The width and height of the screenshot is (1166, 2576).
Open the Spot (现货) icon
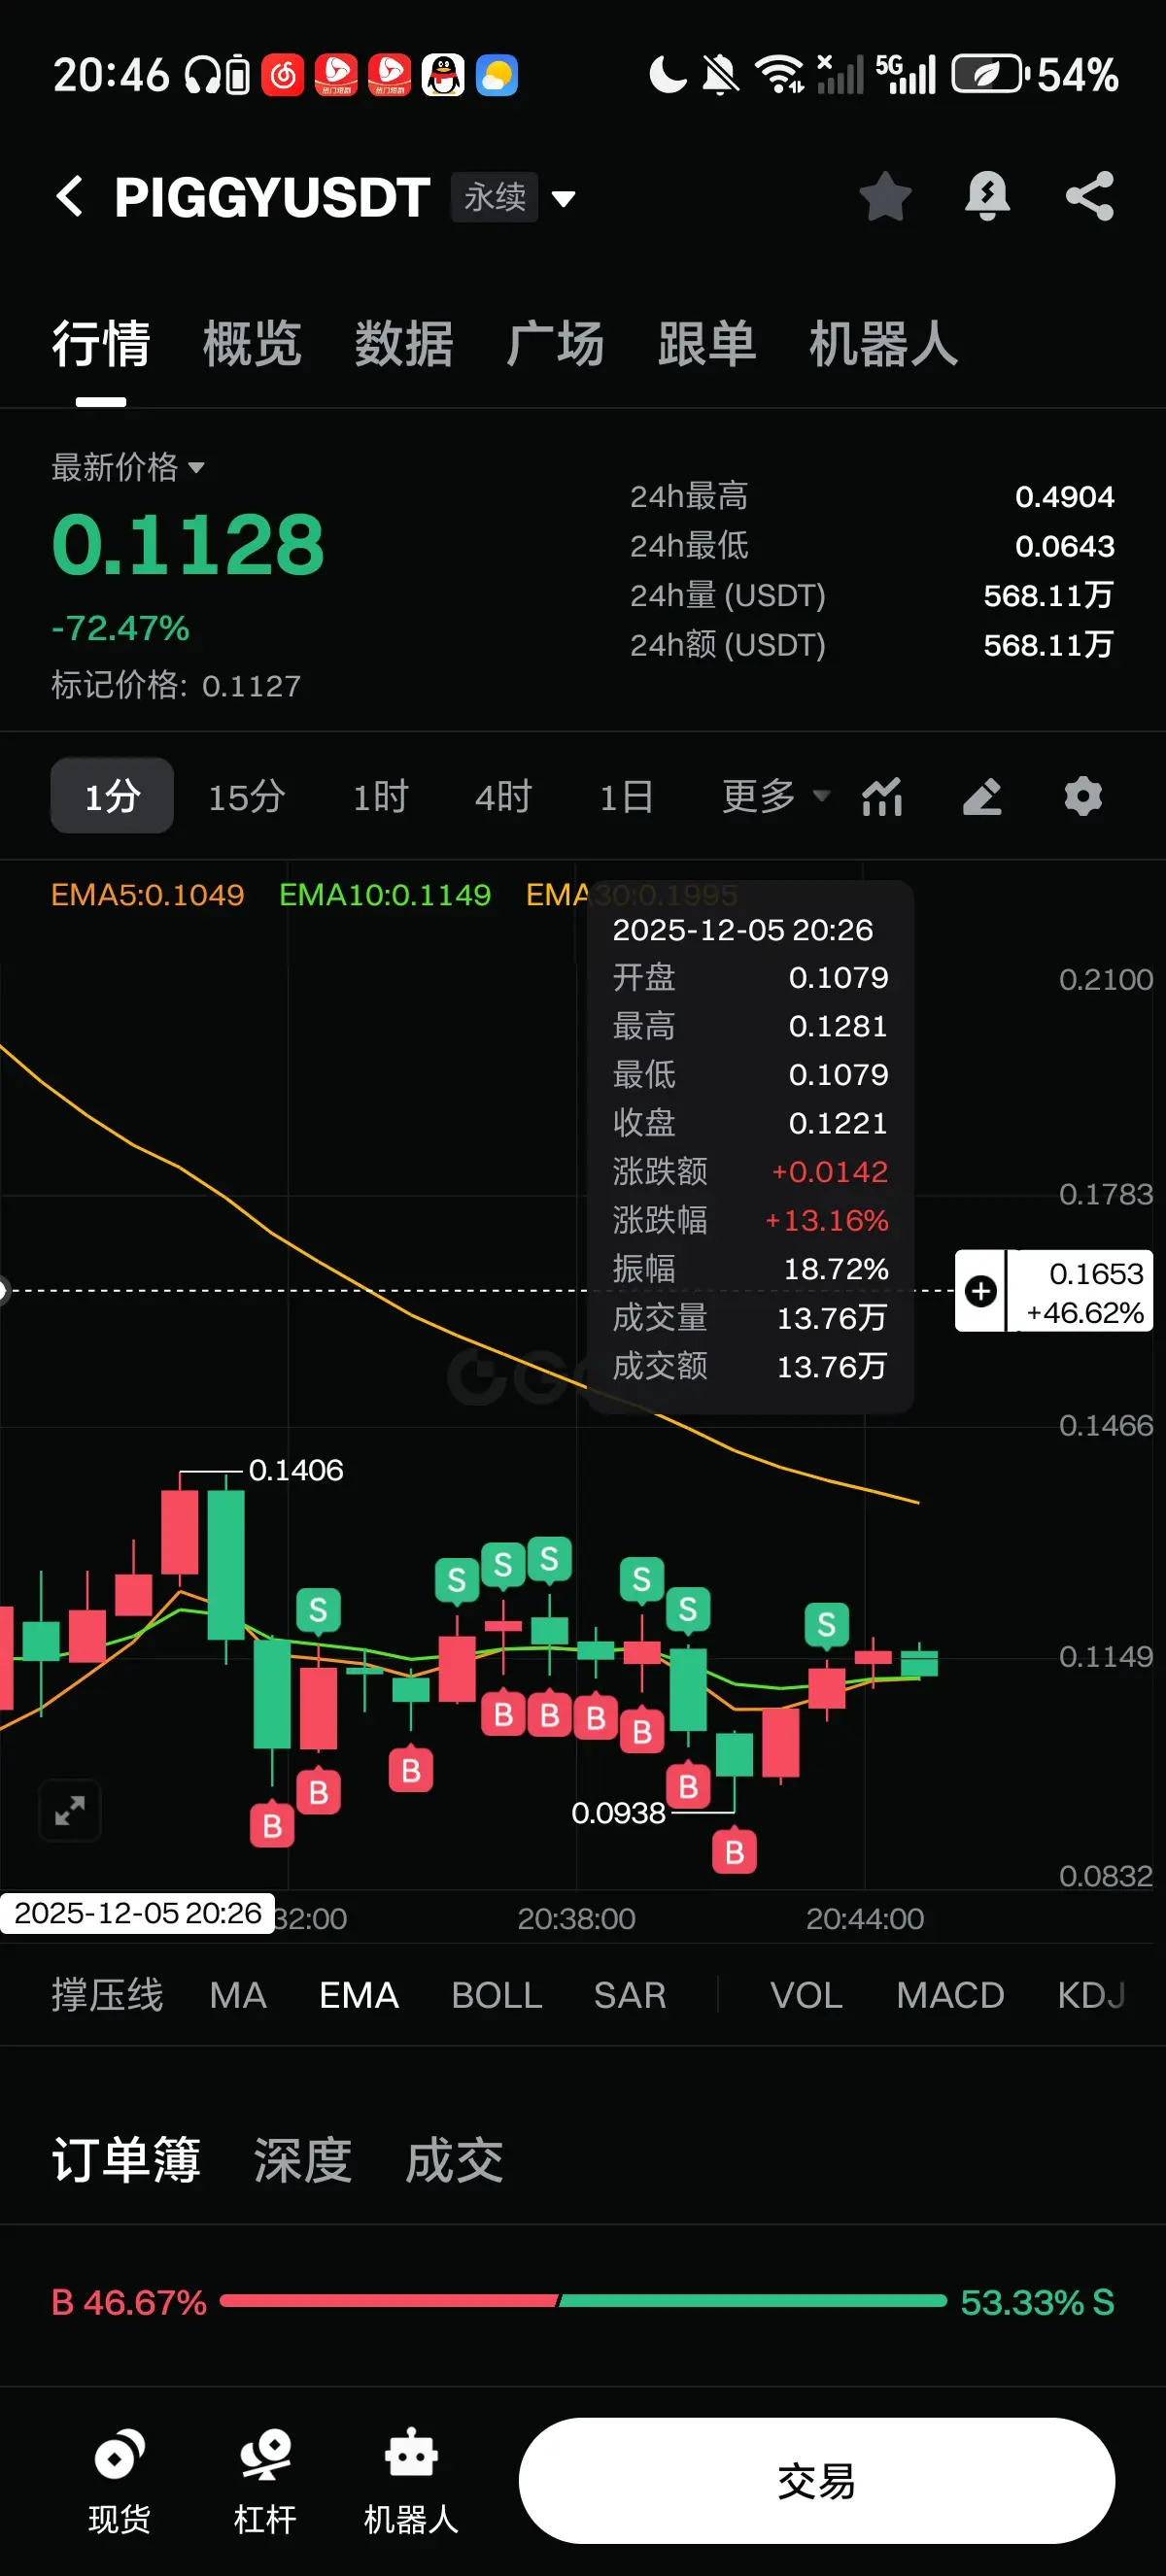click(x=119, y=2482)
